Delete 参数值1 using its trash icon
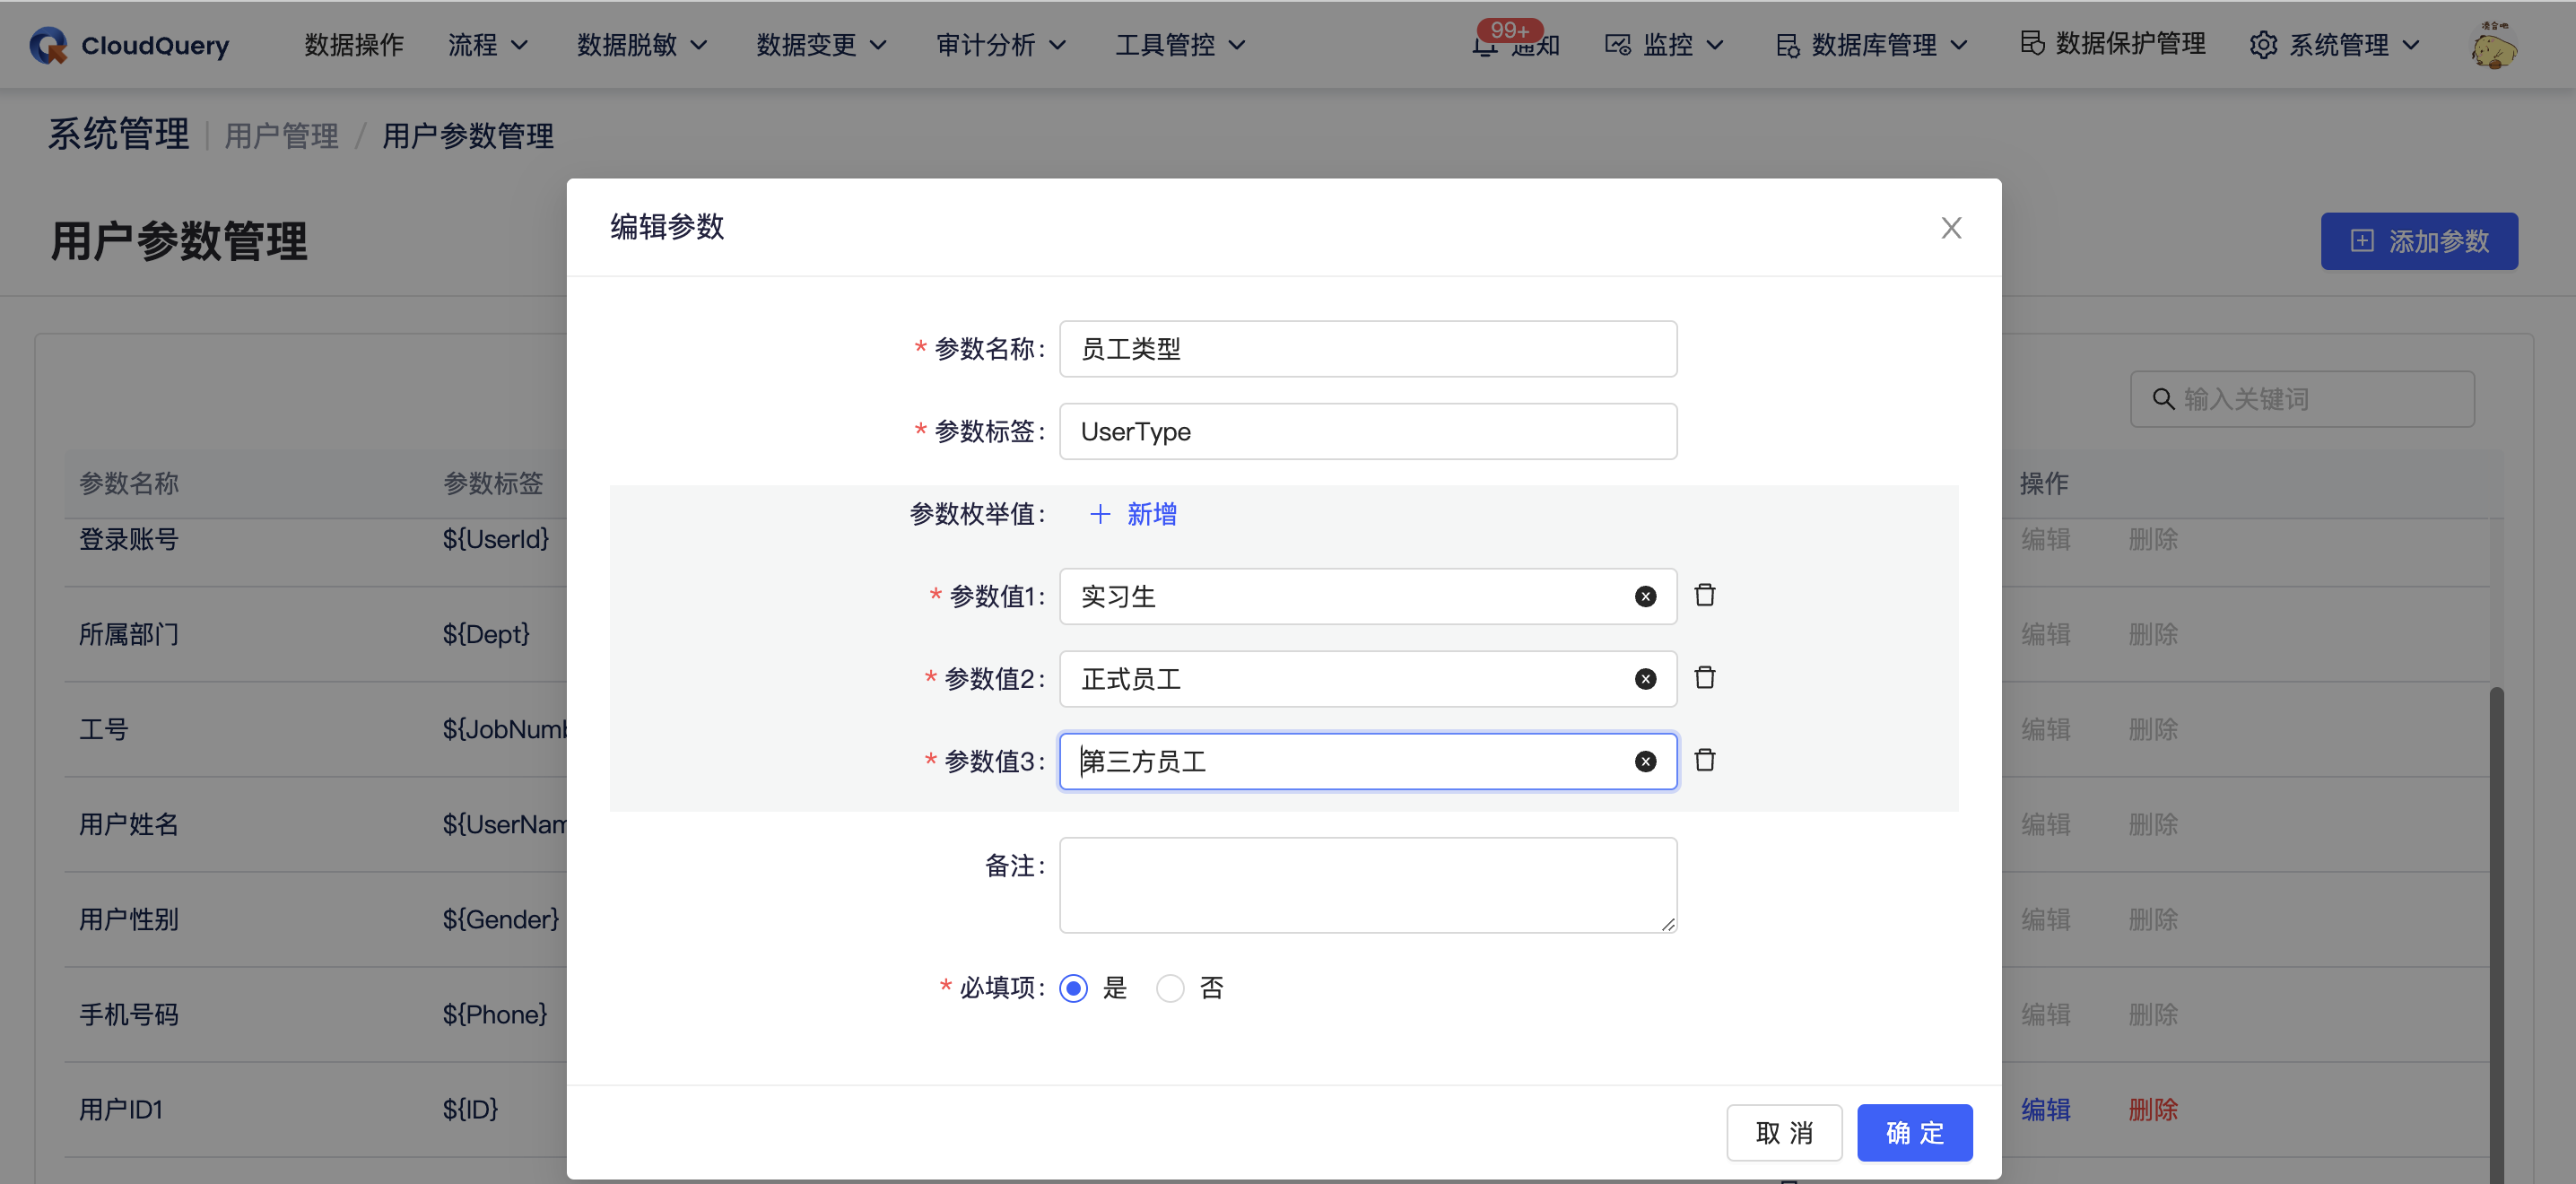This screenshot has height=1184, width=2576. (x=1706, y=594)
